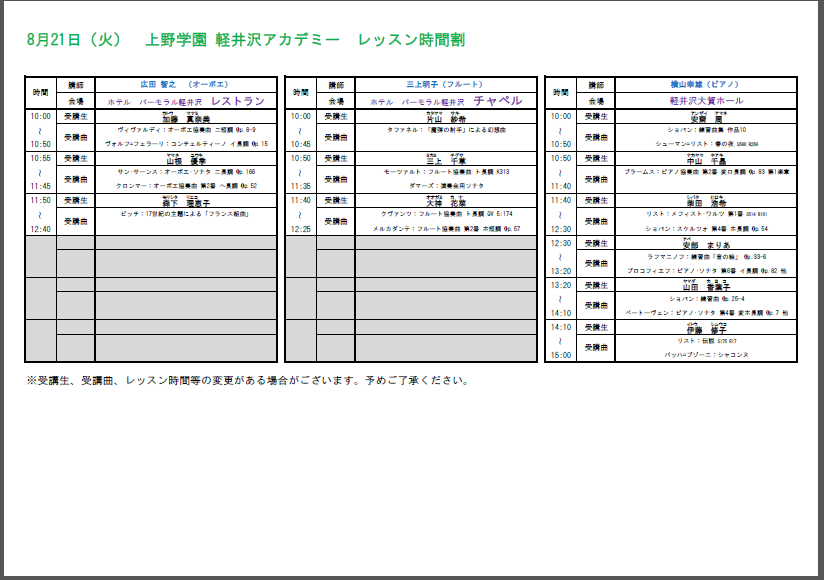This screenshot has width=824, height=580.
Task: Click the time "10:55" in the oboe table
Action: pyautogui.click(x=40, y=158)
